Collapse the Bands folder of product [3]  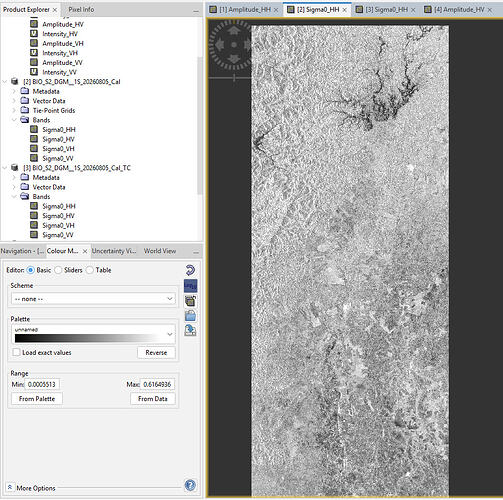[x=14, y=196]
